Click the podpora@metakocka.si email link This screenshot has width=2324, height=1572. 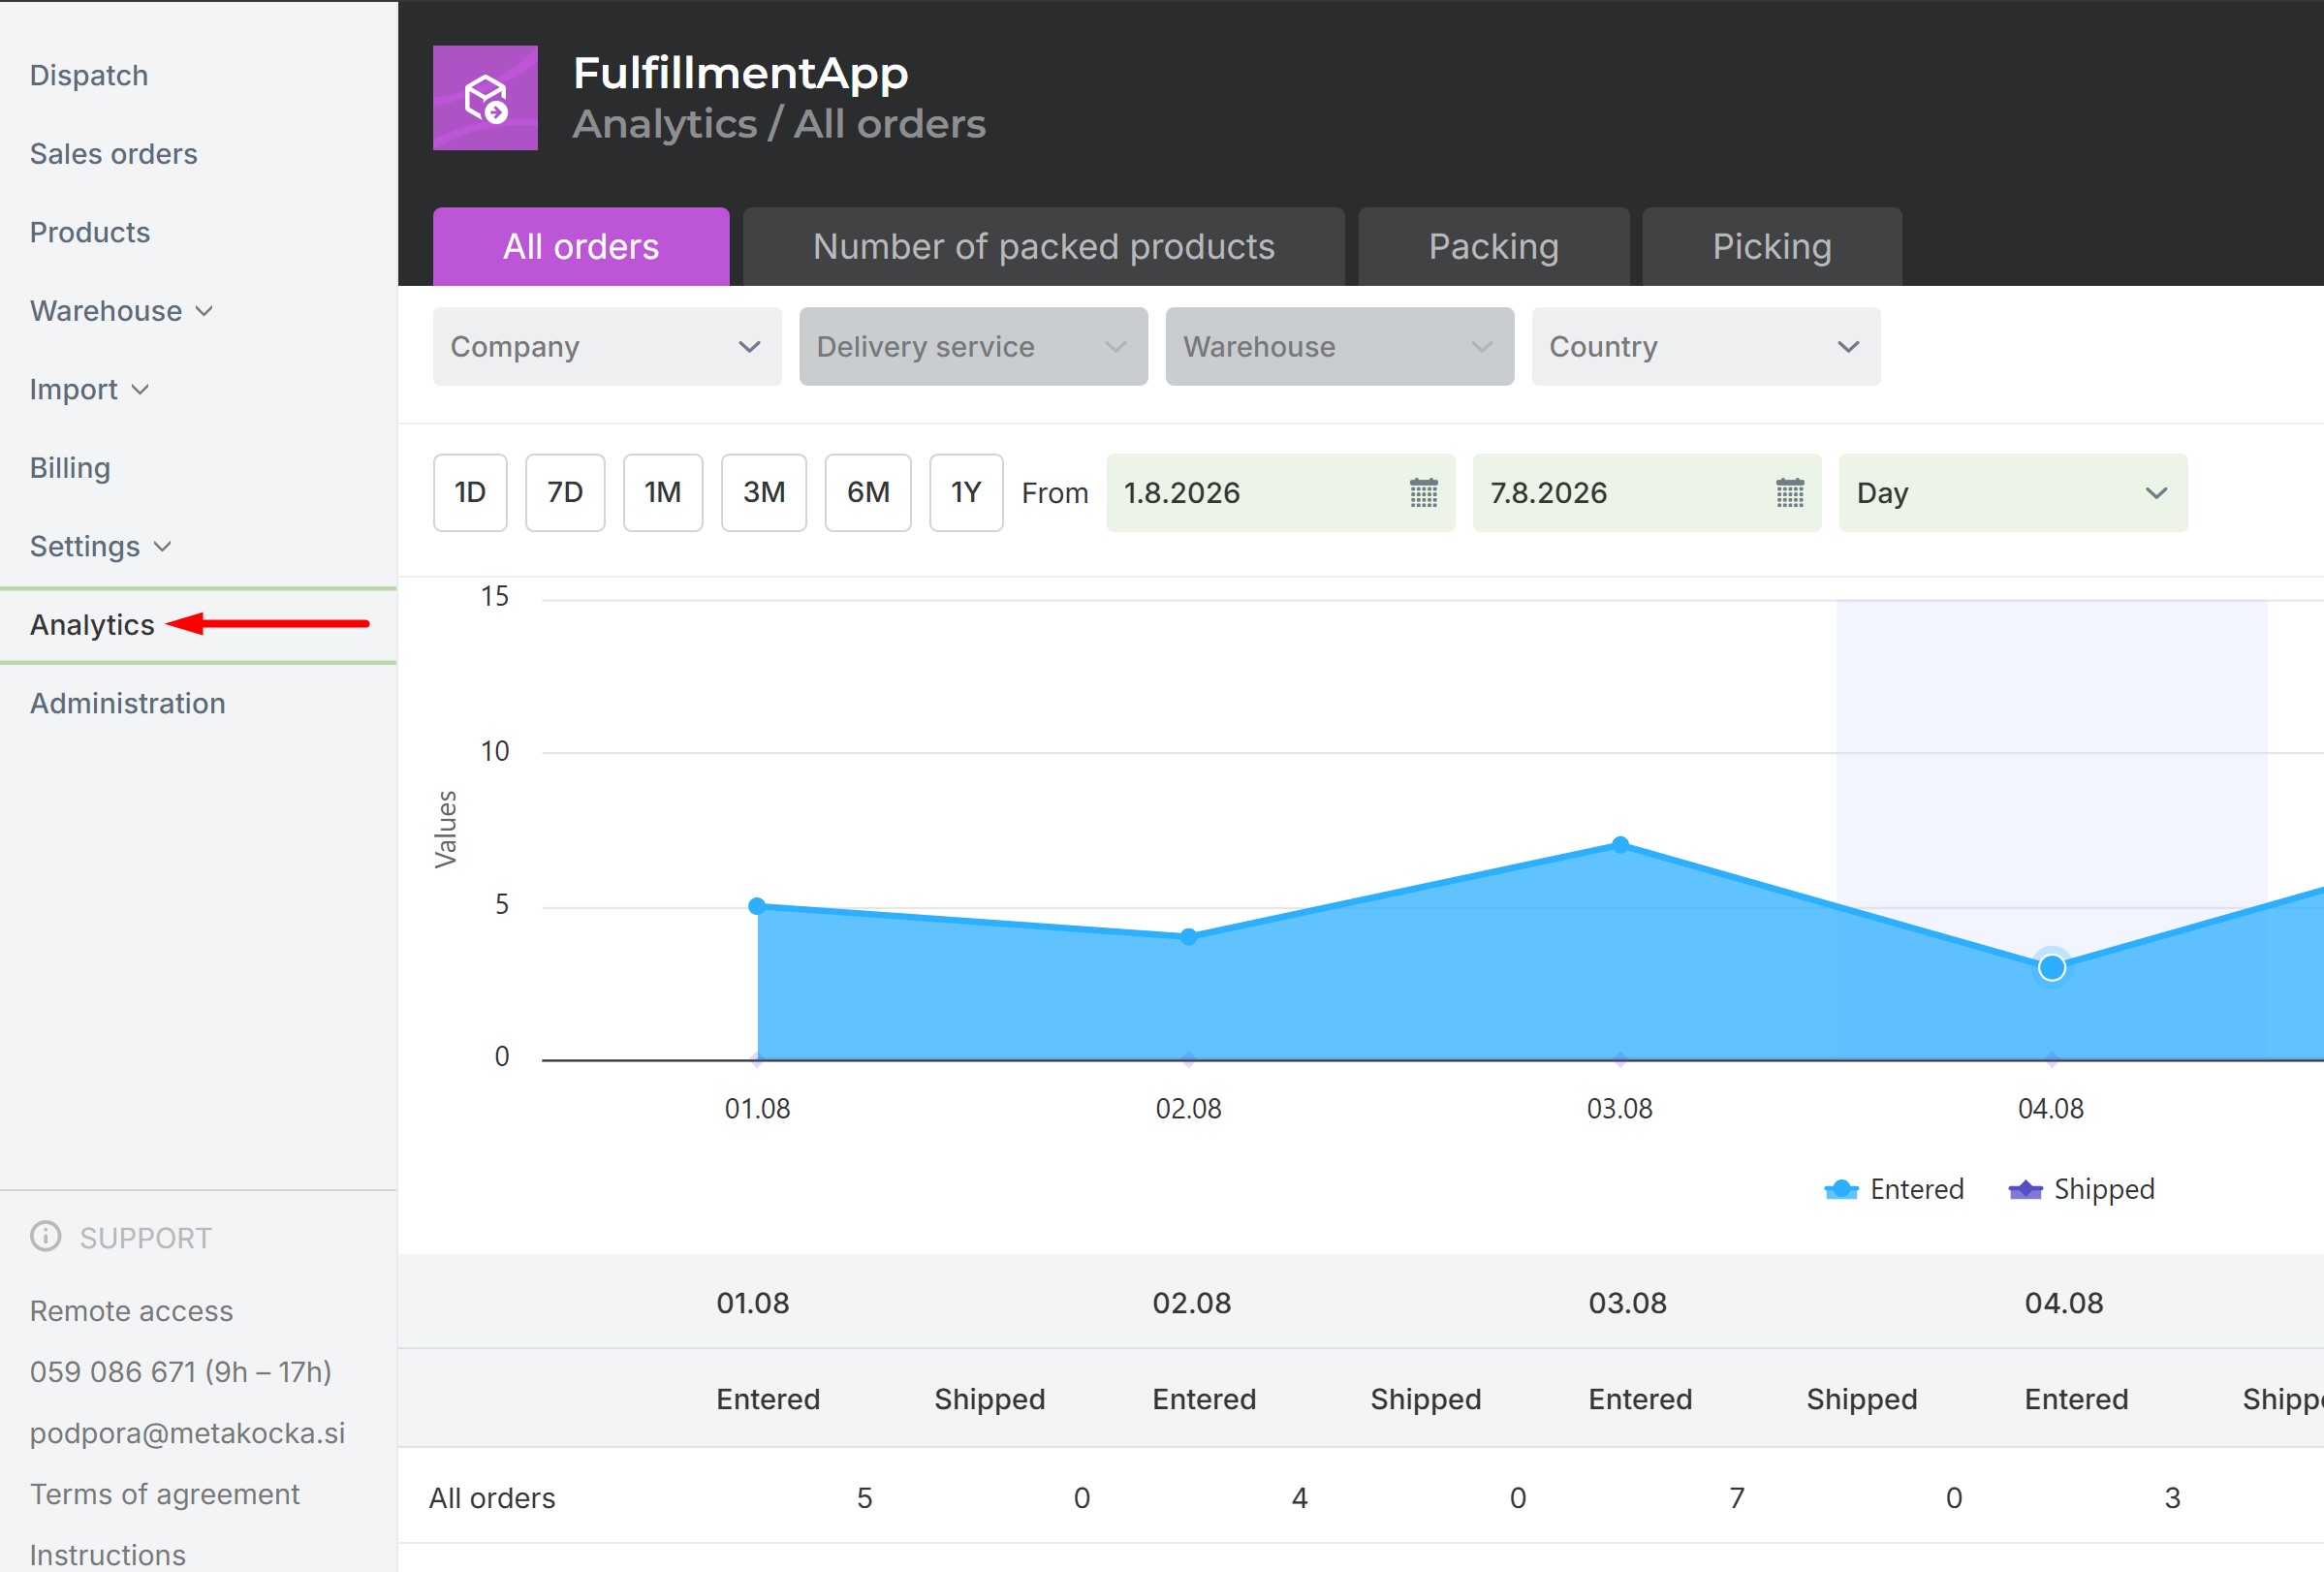pyautogui.click(x=187, y=1433)
